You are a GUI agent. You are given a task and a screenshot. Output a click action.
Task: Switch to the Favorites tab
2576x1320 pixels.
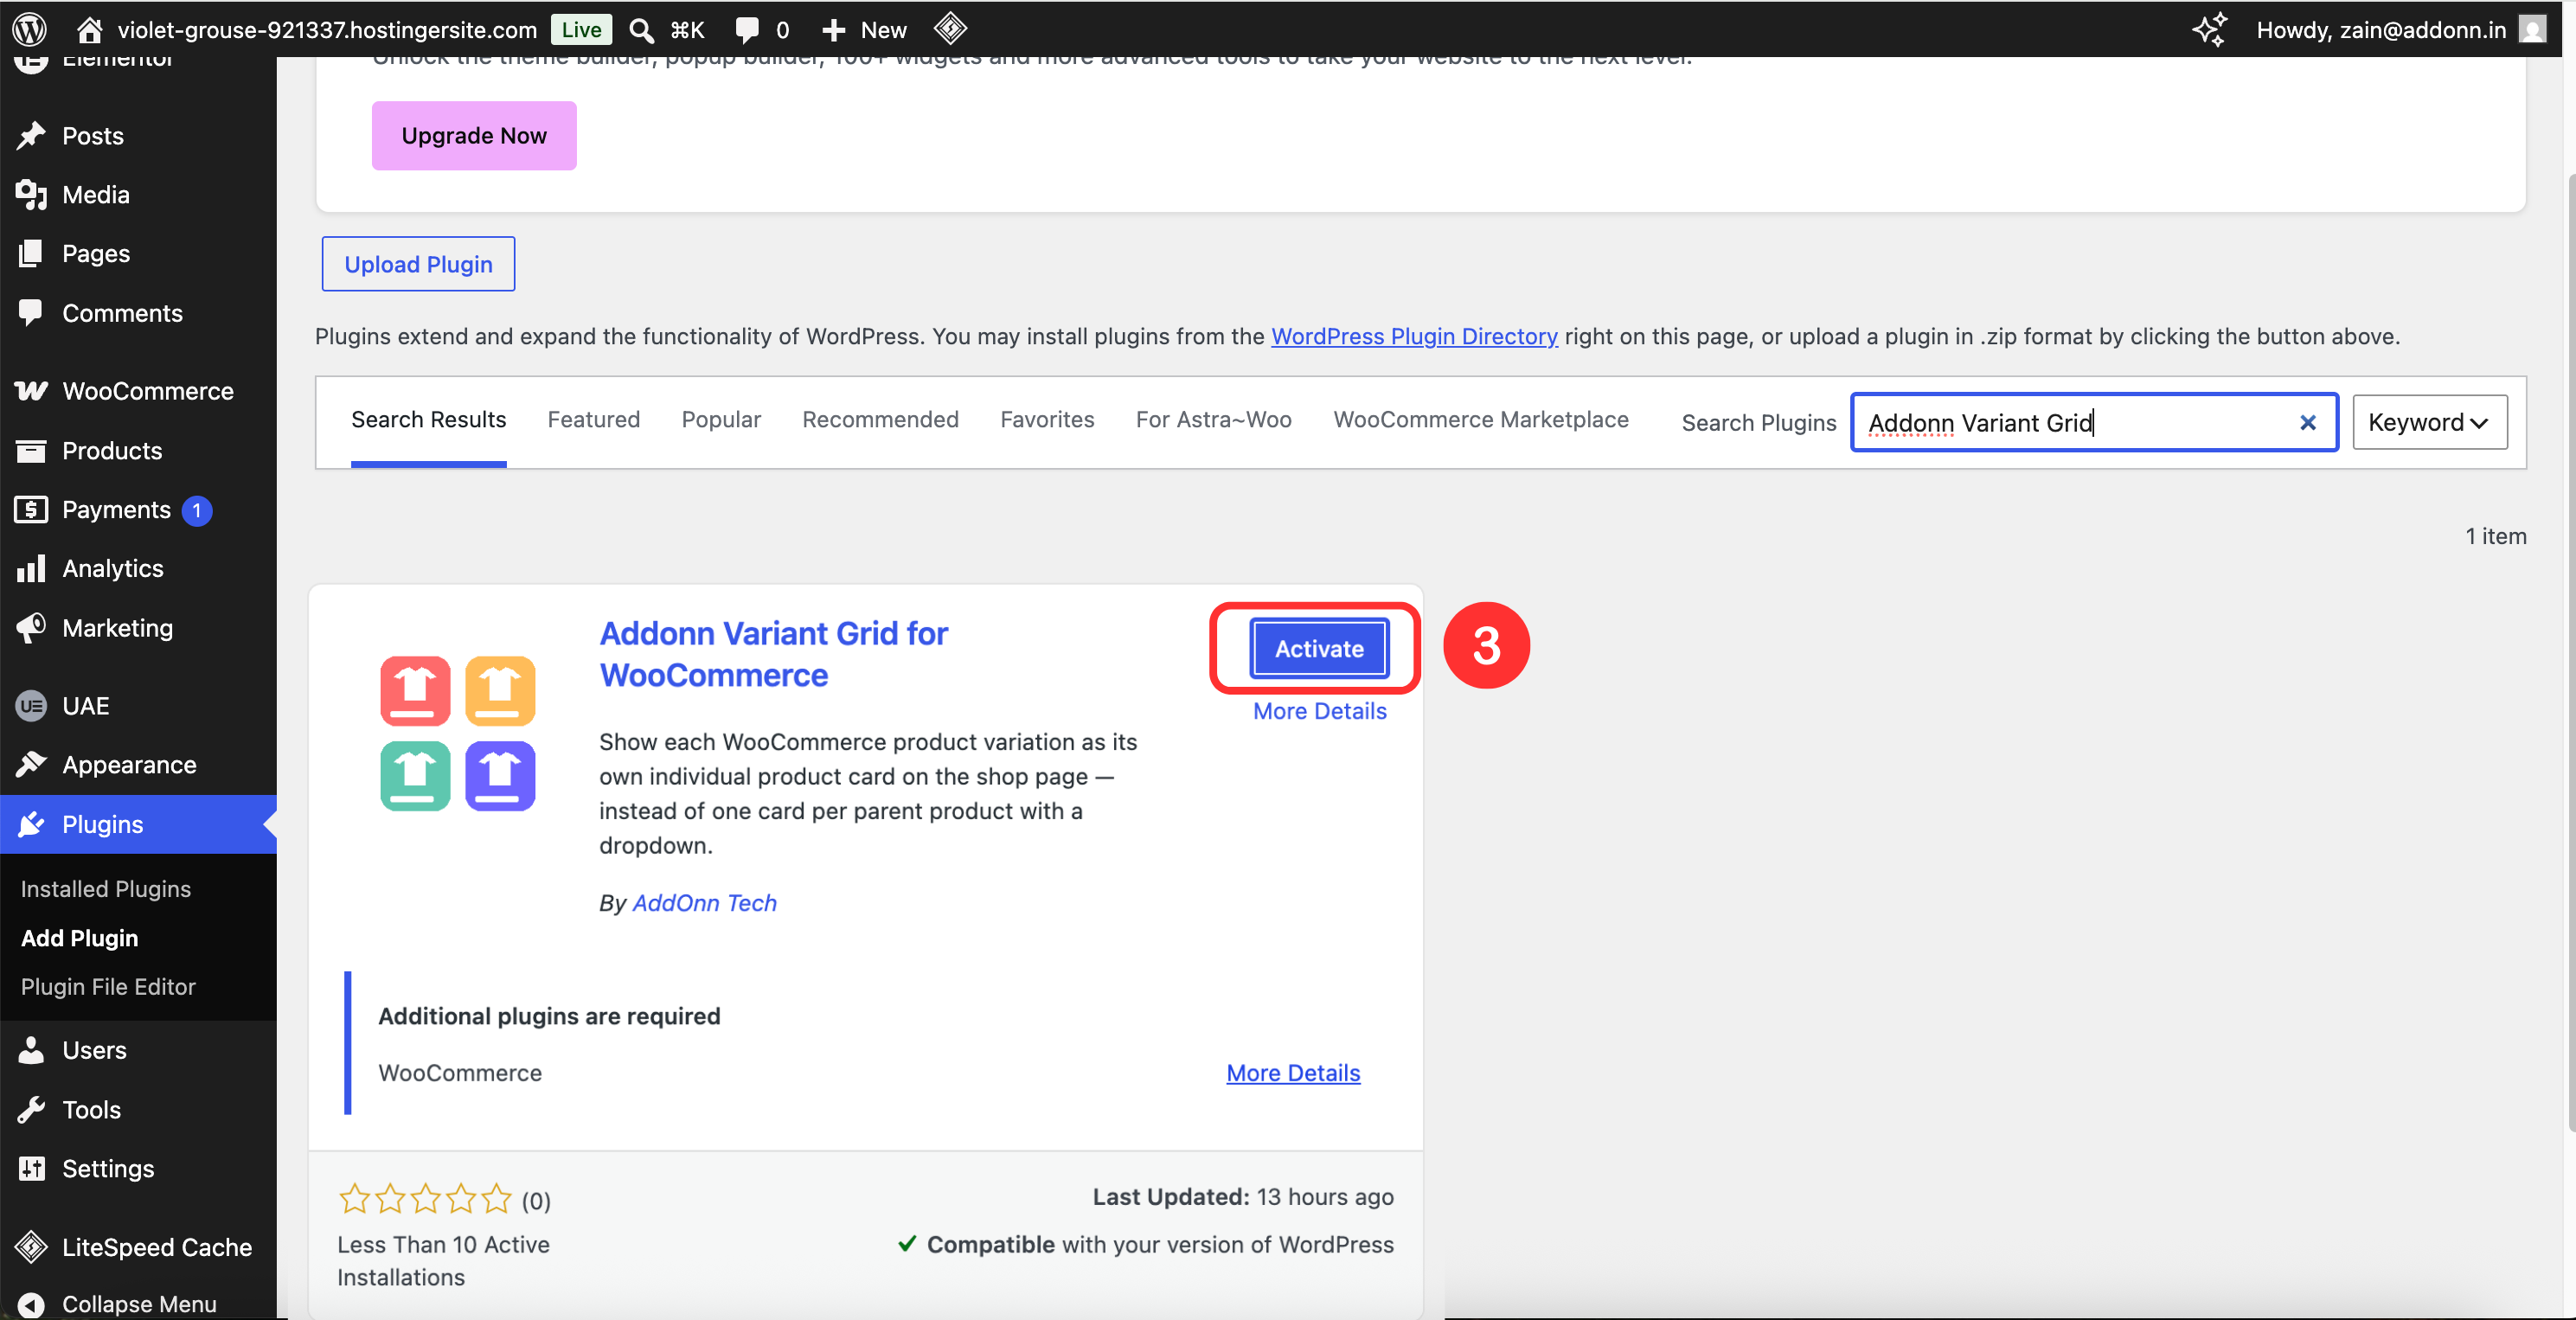point(1047,419)
